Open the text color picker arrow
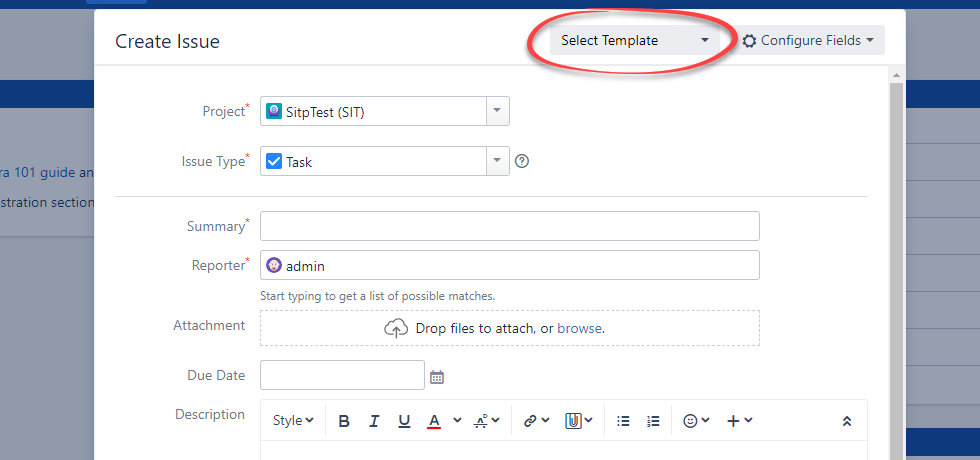 click(457, 421)
